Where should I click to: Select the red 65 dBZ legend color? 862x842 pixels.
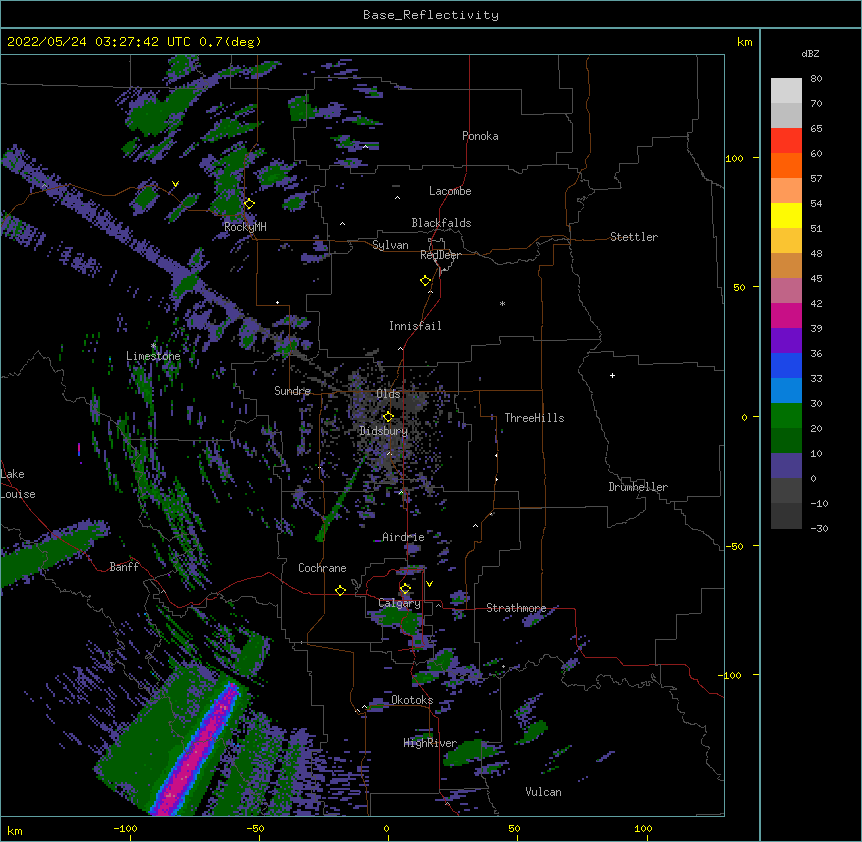(786, 141)
